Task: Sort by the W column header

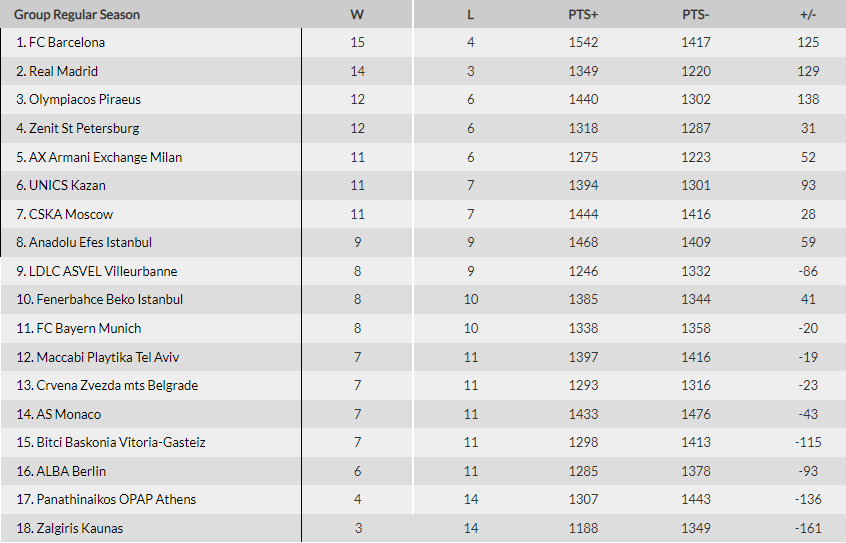Action: point(357,15)
